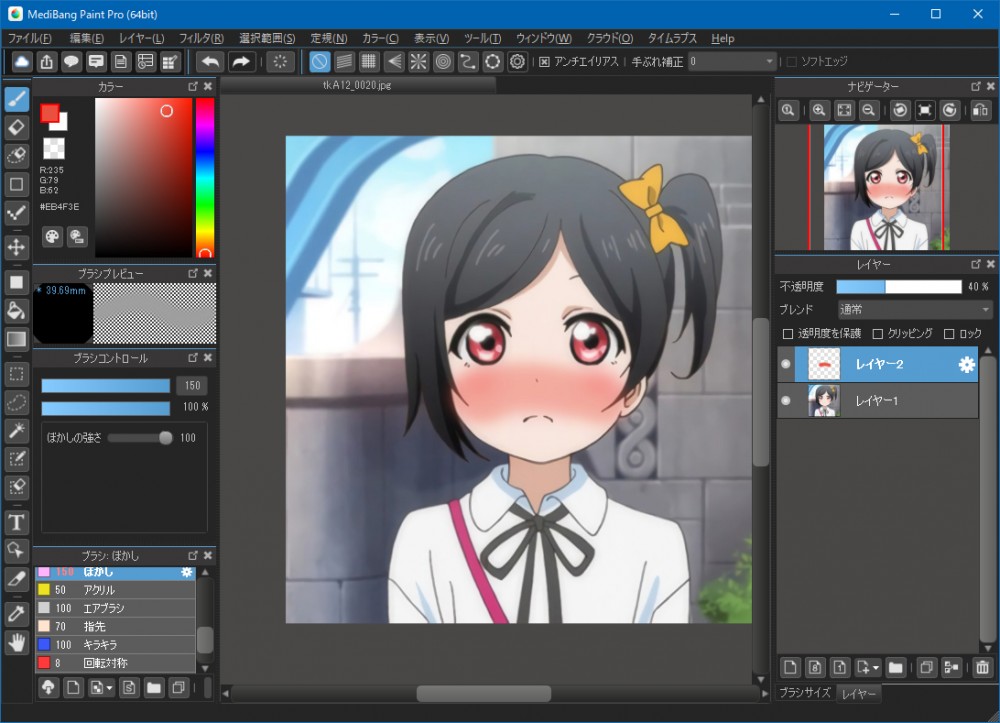Select the Text tool
Screen dimensions: 1000x723
point(17,522)
